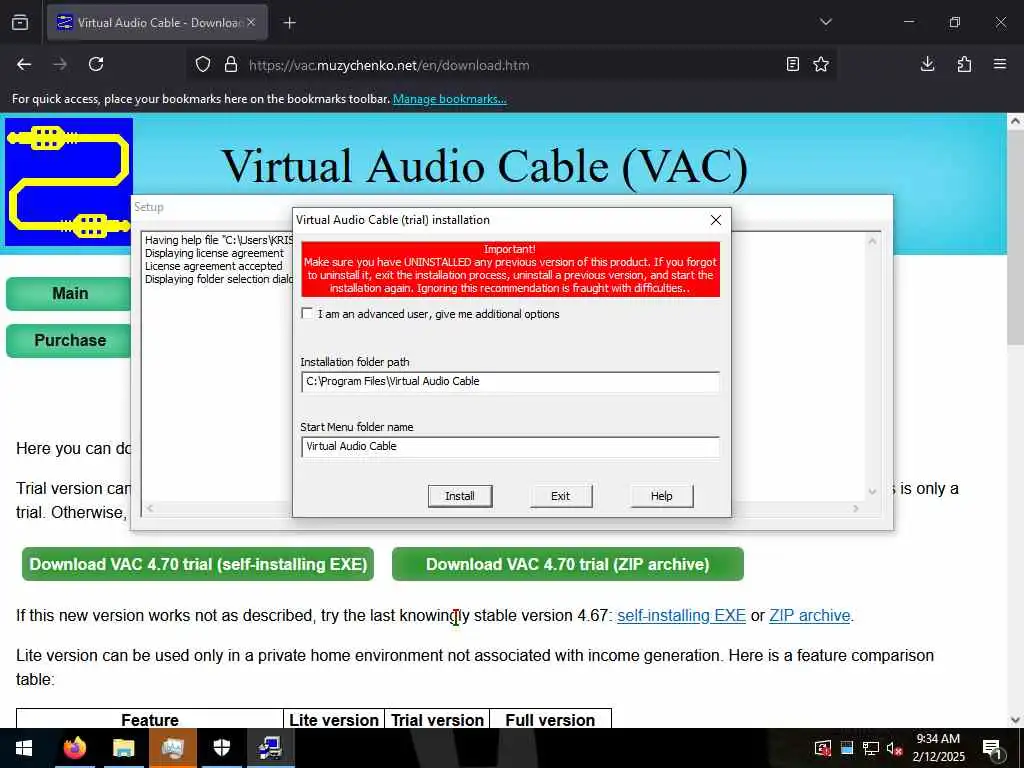Viewport: 1024px width, 768px height.
Task: Click the 'Full version' table header
Action: (x=550, y=720)
